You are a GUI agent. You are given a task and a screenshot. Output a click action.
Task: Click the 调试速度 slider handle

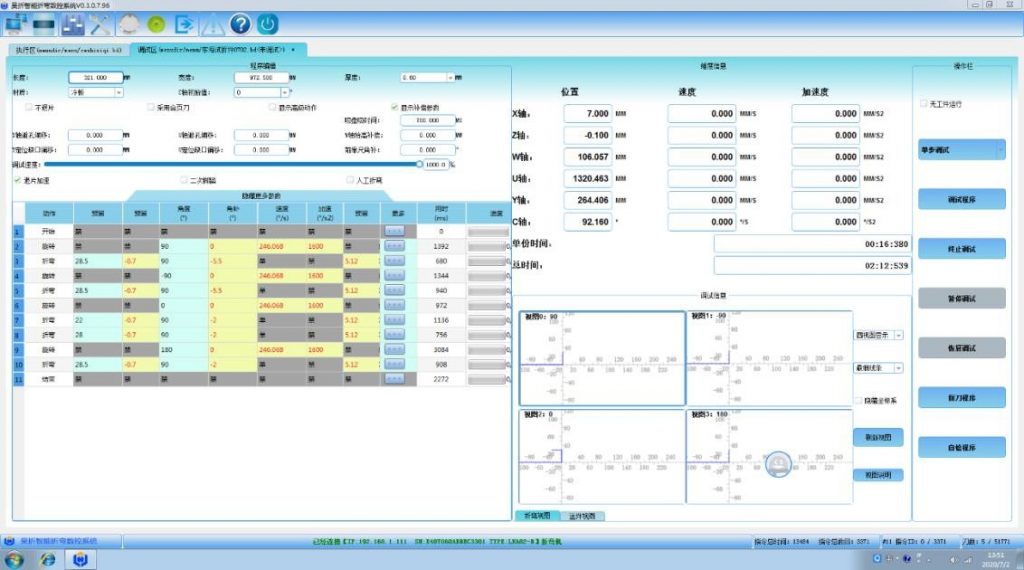tap(419, 165)
